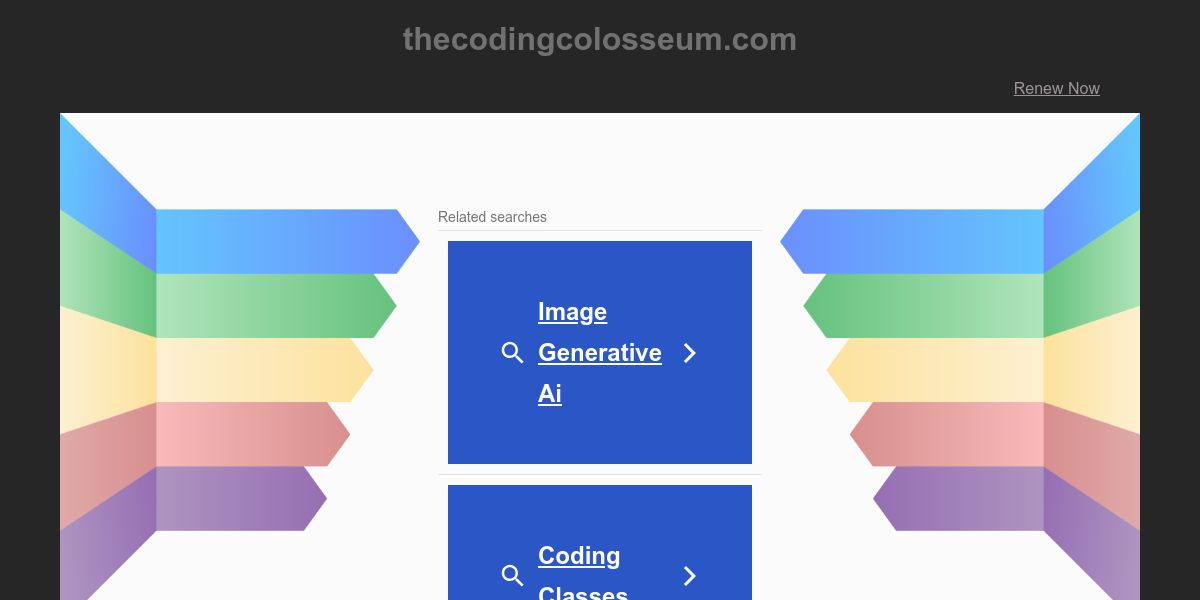Click the blue arrow banner on the left
The image size is (1200, 600).
click(280, 241)
